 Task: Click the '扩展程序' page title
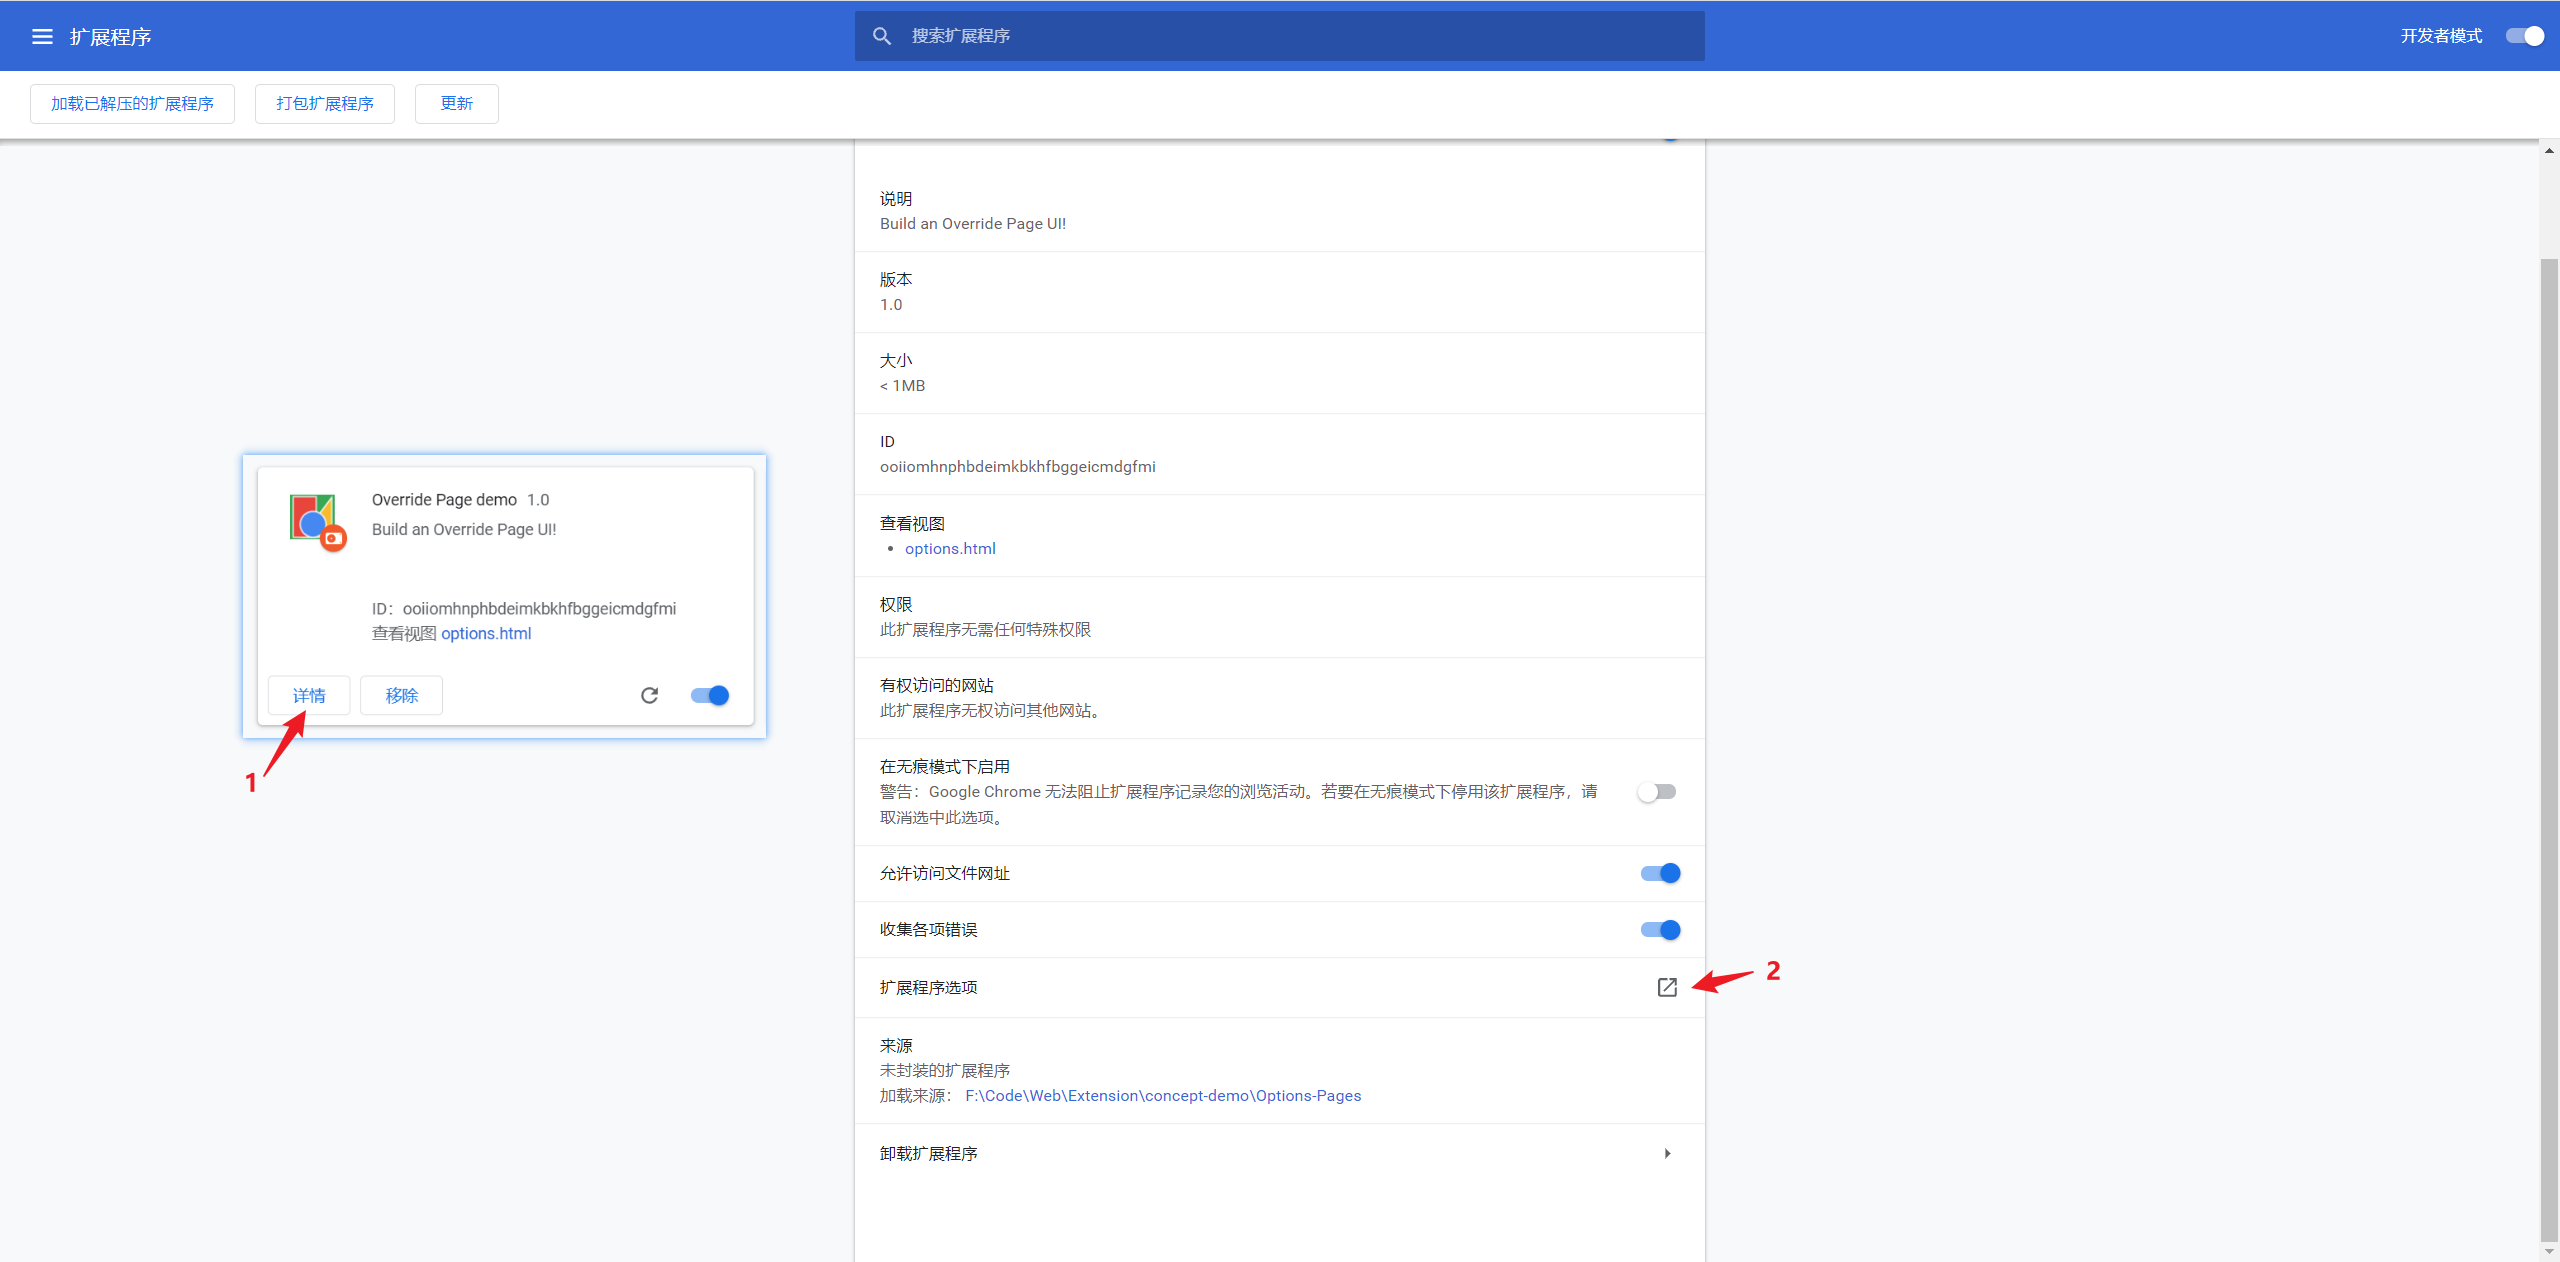pyautogui.click(x=110, y=37)
